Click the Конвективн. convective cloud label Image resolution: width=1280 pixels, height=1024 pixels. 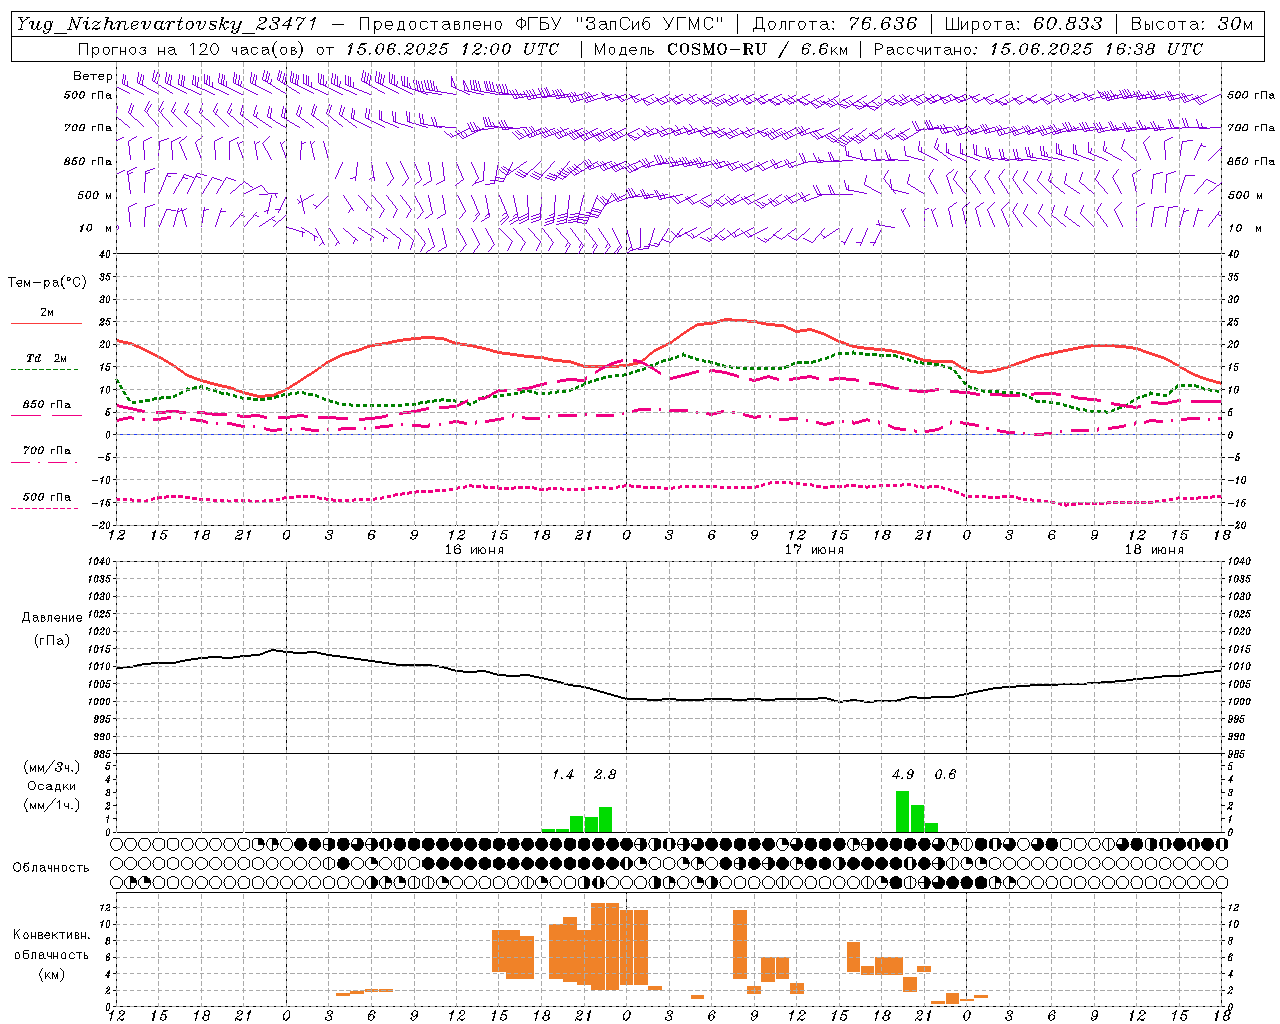click(x=51, y=935)
